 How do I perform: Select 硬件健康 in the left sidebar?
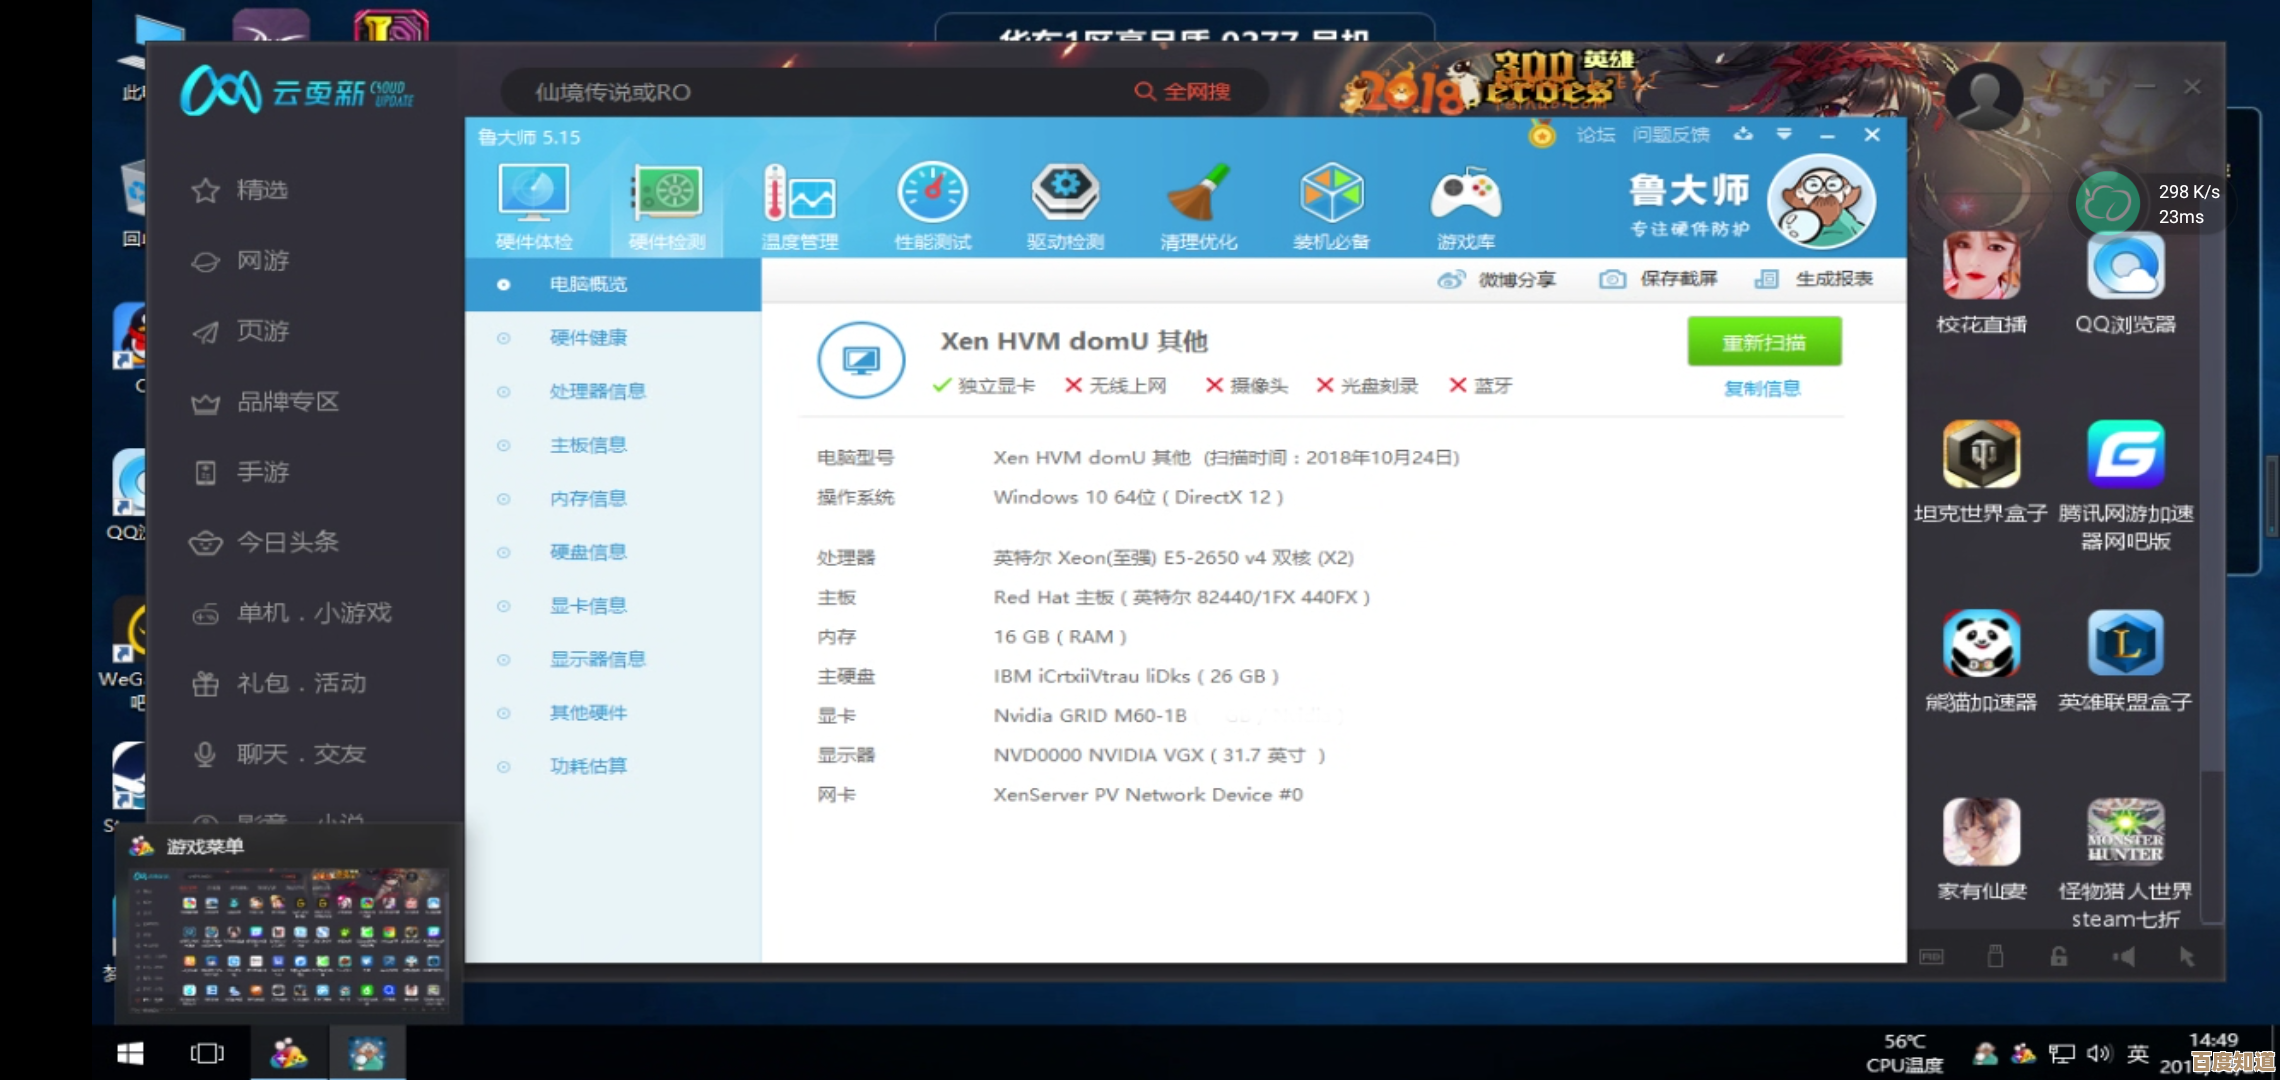tap(588, 338)
